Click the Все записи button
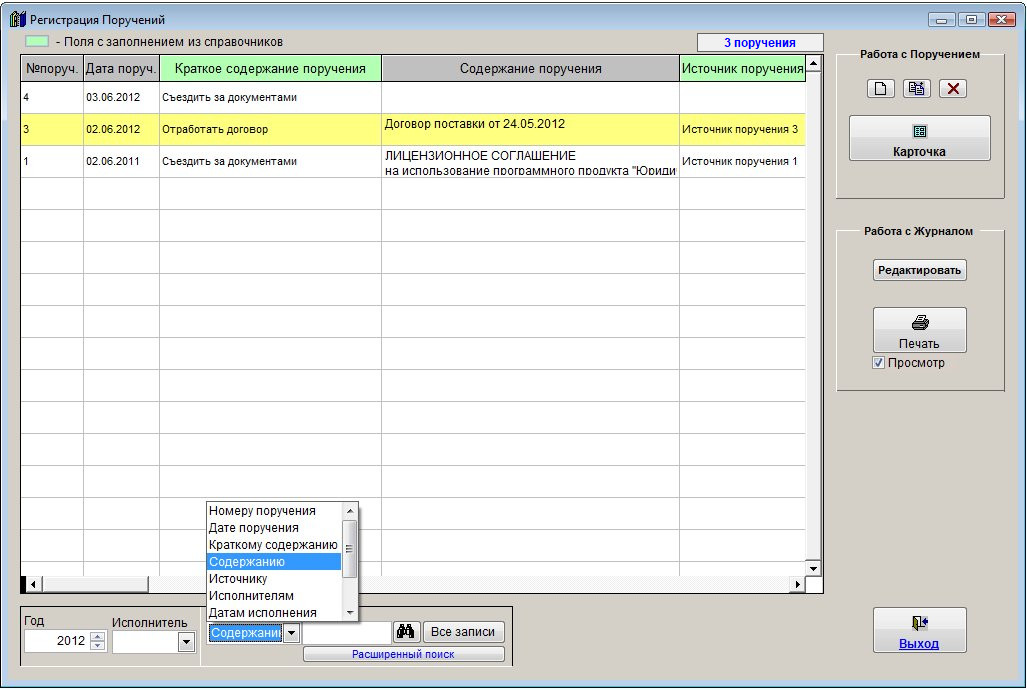 pos(464,632)
